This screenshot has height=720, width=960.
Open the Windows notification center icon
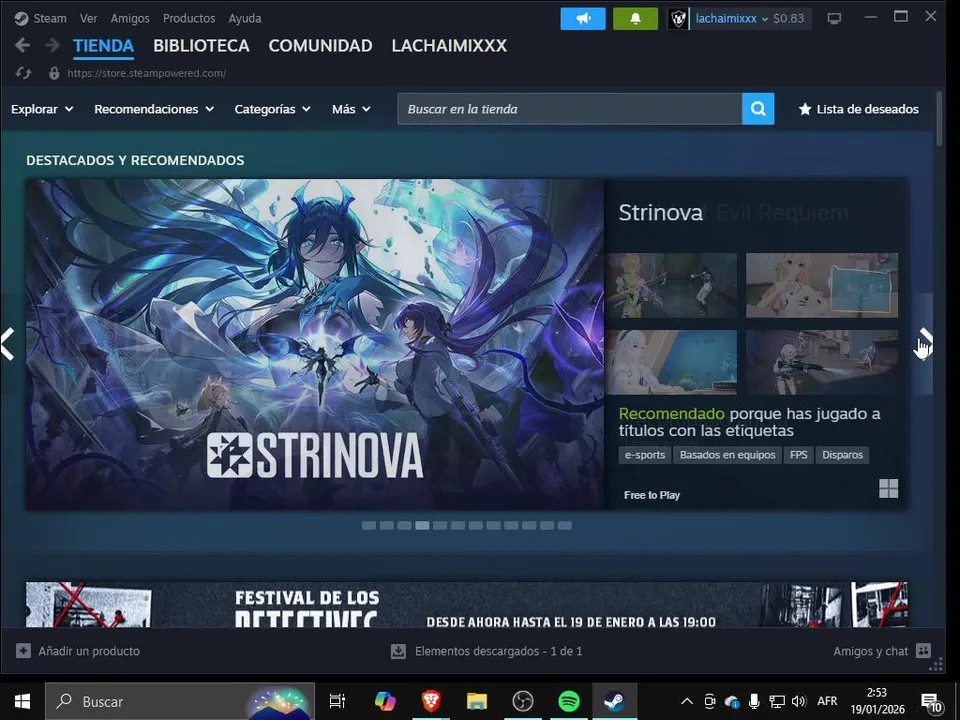(x=931, y=702)
